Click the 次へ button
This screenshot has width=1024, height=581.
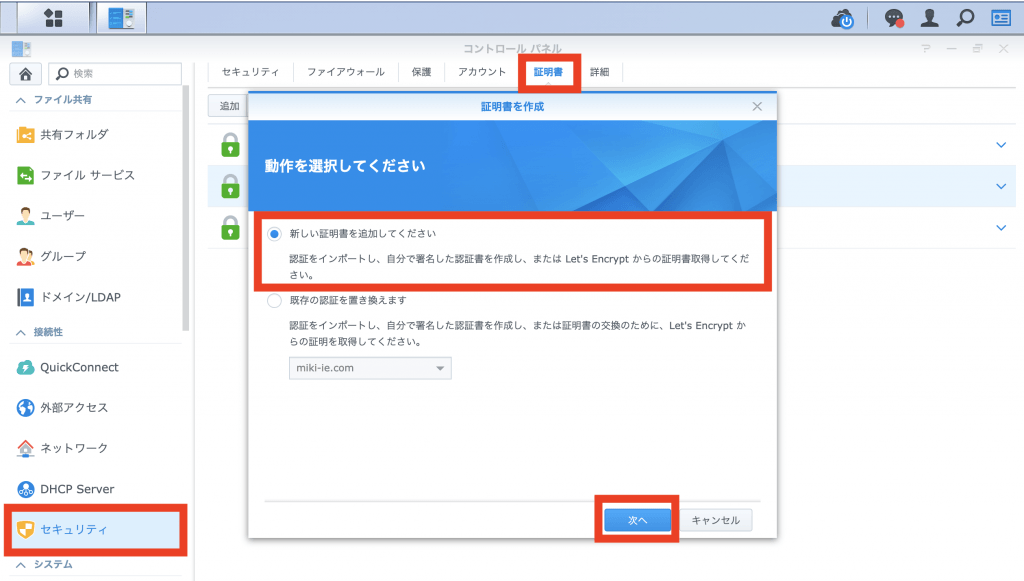click(x=637, y=520)
